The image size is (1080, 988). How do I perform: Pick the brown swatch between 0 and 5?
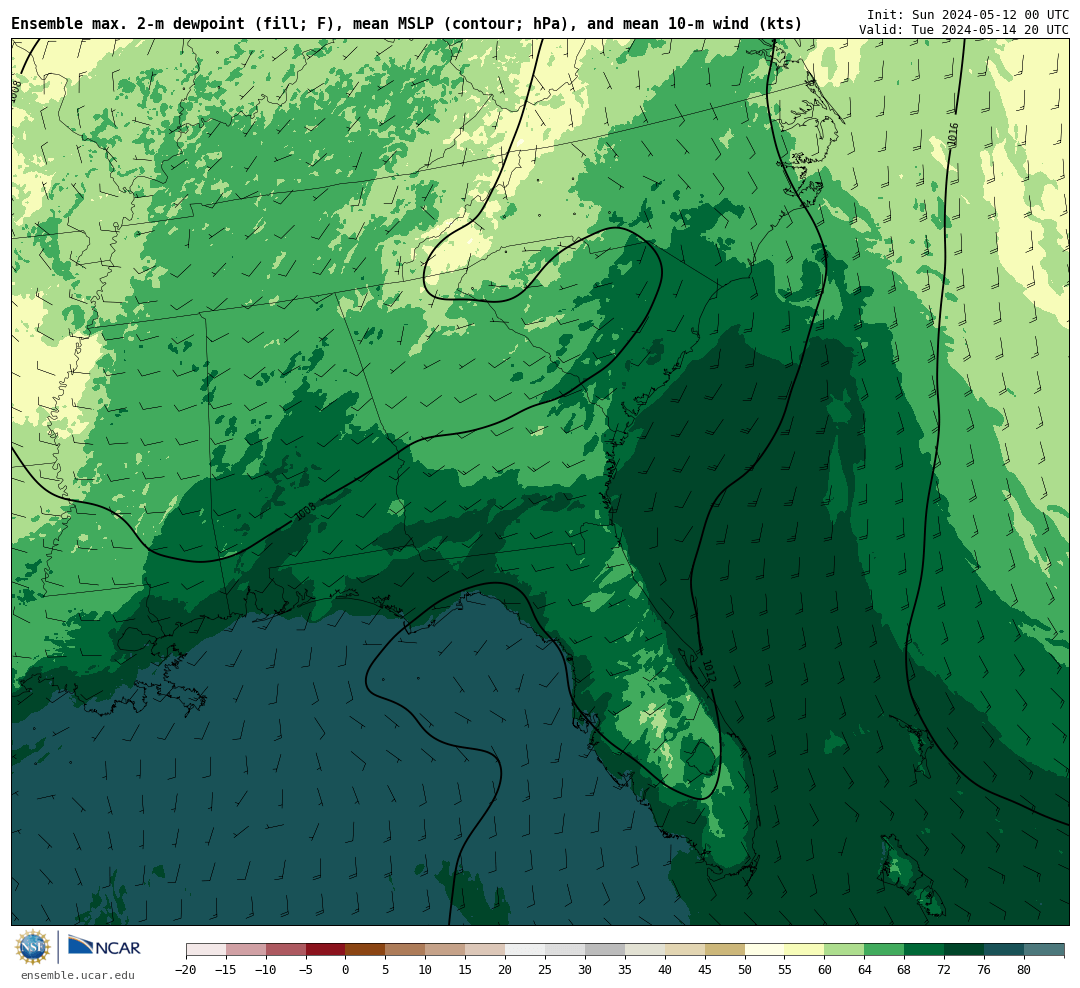pyautogui.click(x=366, y=950)
